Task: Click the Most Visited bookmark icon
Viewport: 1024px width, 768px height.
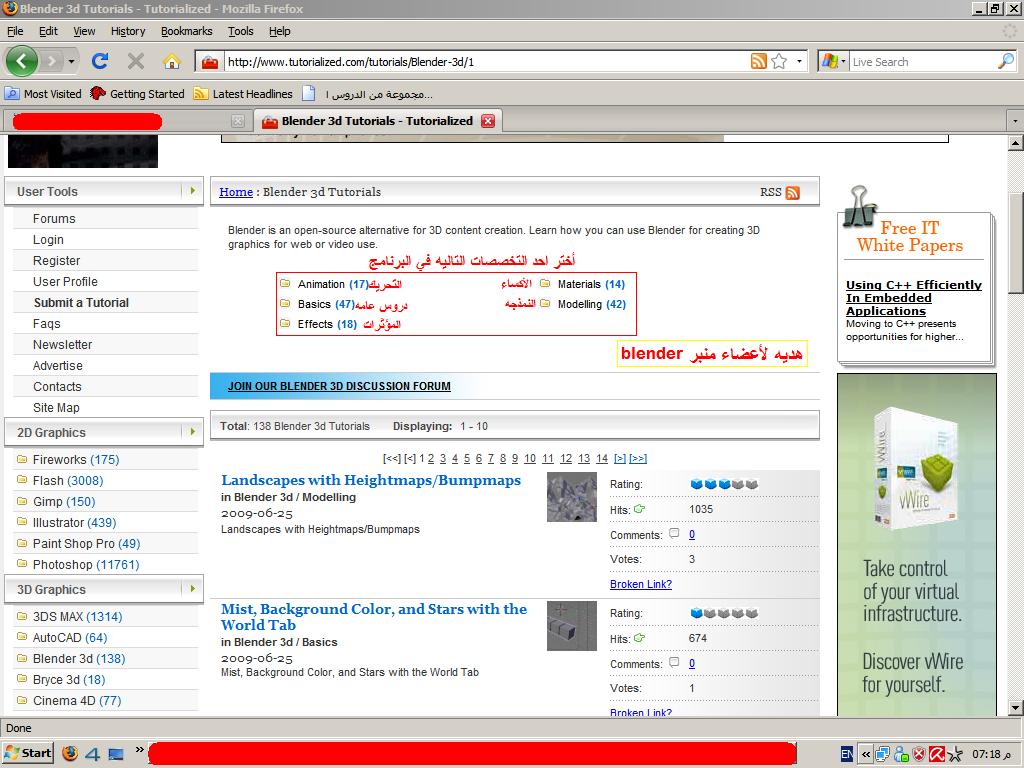Action: (12, 93)
